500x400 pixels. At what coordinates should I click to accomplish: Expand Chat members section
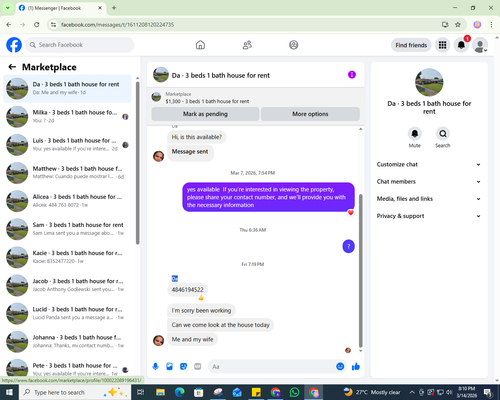[429, 182]
